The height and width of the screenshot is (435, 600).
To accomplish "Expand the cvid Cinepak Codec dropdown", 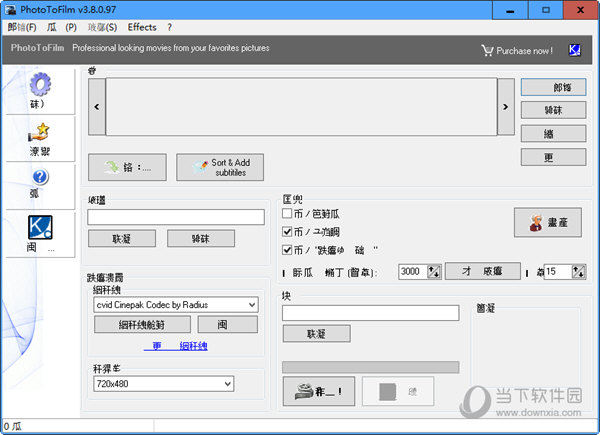I will (x=252, y=305).
